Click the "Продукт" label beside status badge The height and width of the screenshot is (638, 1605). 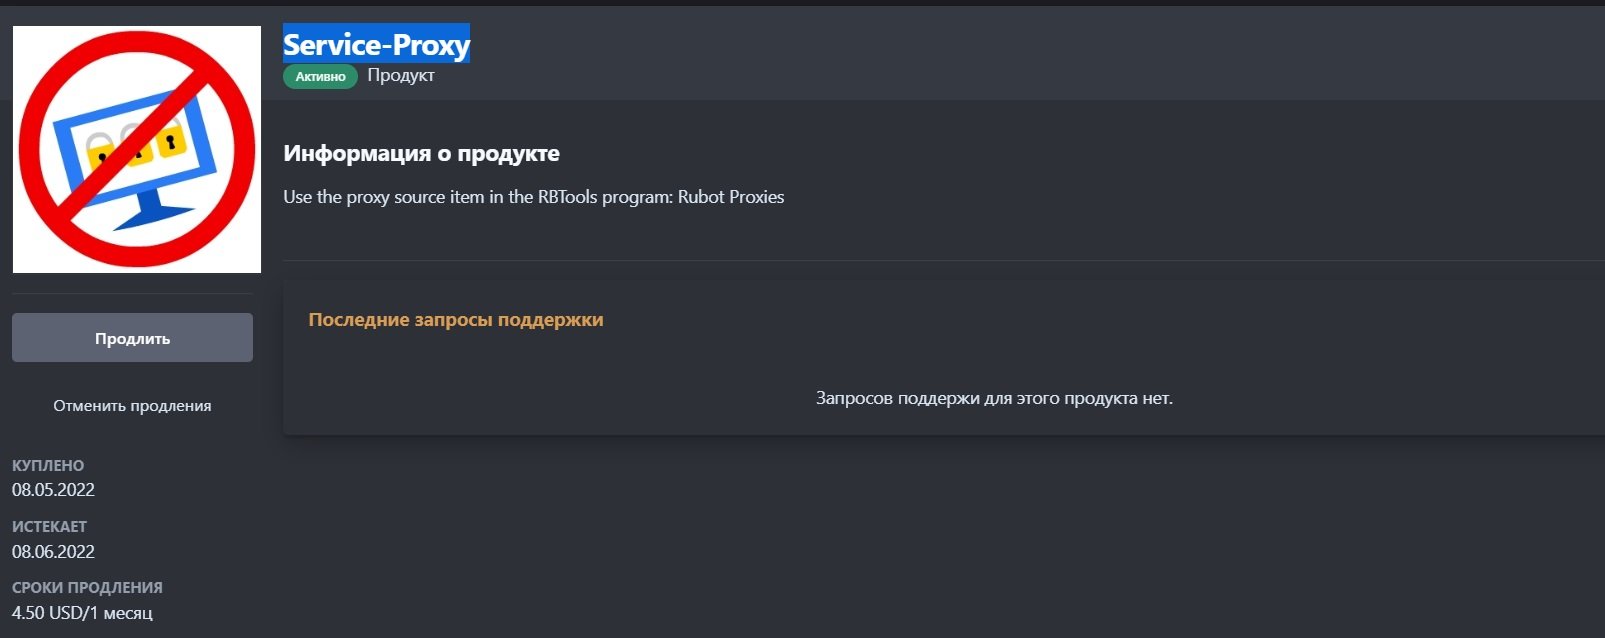(400, 76)
